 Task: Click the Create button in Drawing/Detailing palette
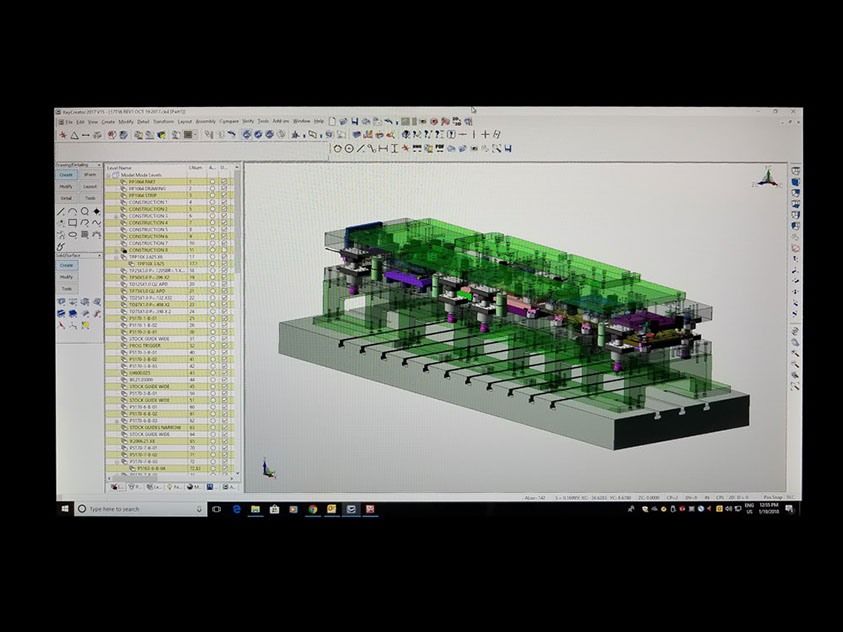65,175
